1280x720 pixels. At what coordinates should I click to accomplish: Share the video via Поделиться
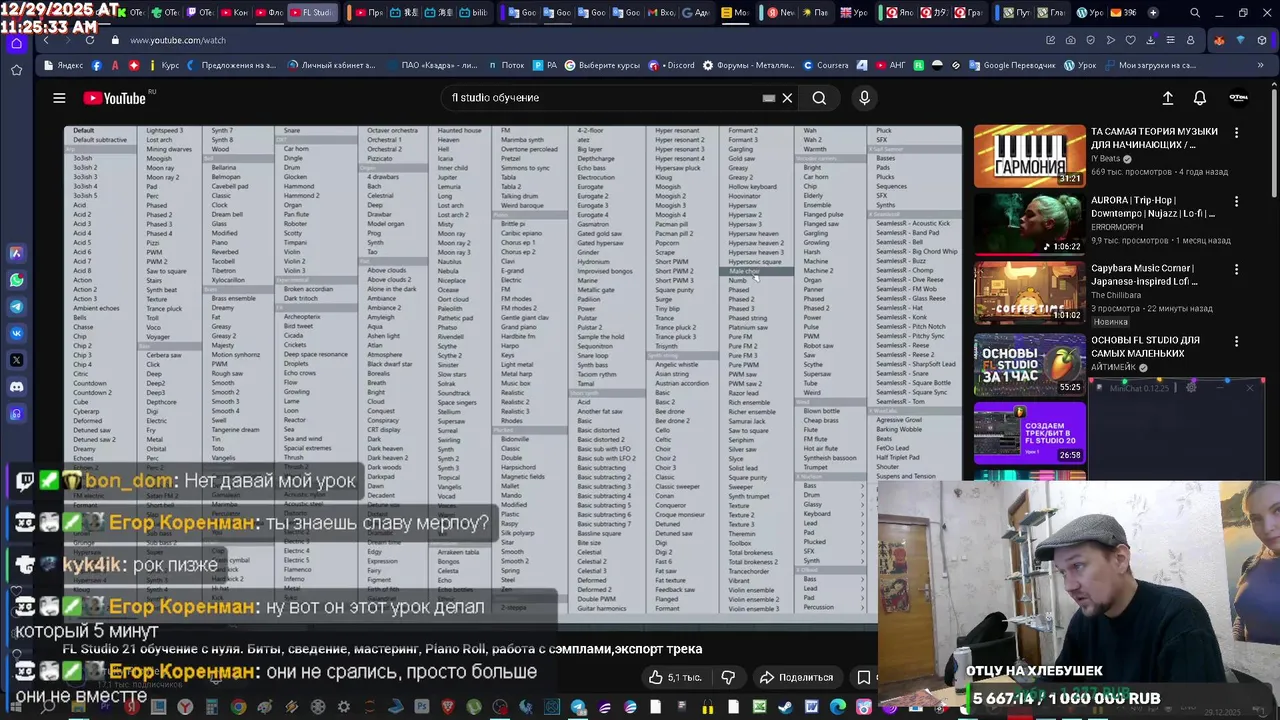[x=796, y=677]
